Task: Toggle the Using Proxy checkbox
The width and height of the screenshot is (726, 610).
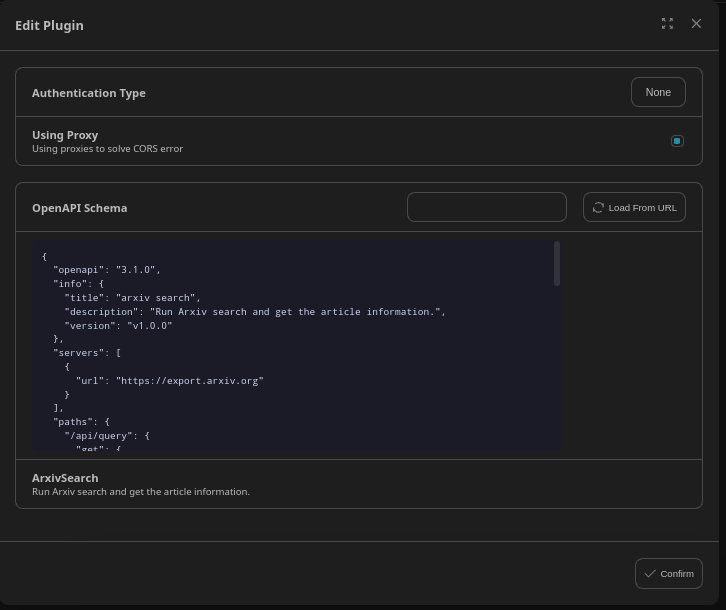Action: point(677,141)
